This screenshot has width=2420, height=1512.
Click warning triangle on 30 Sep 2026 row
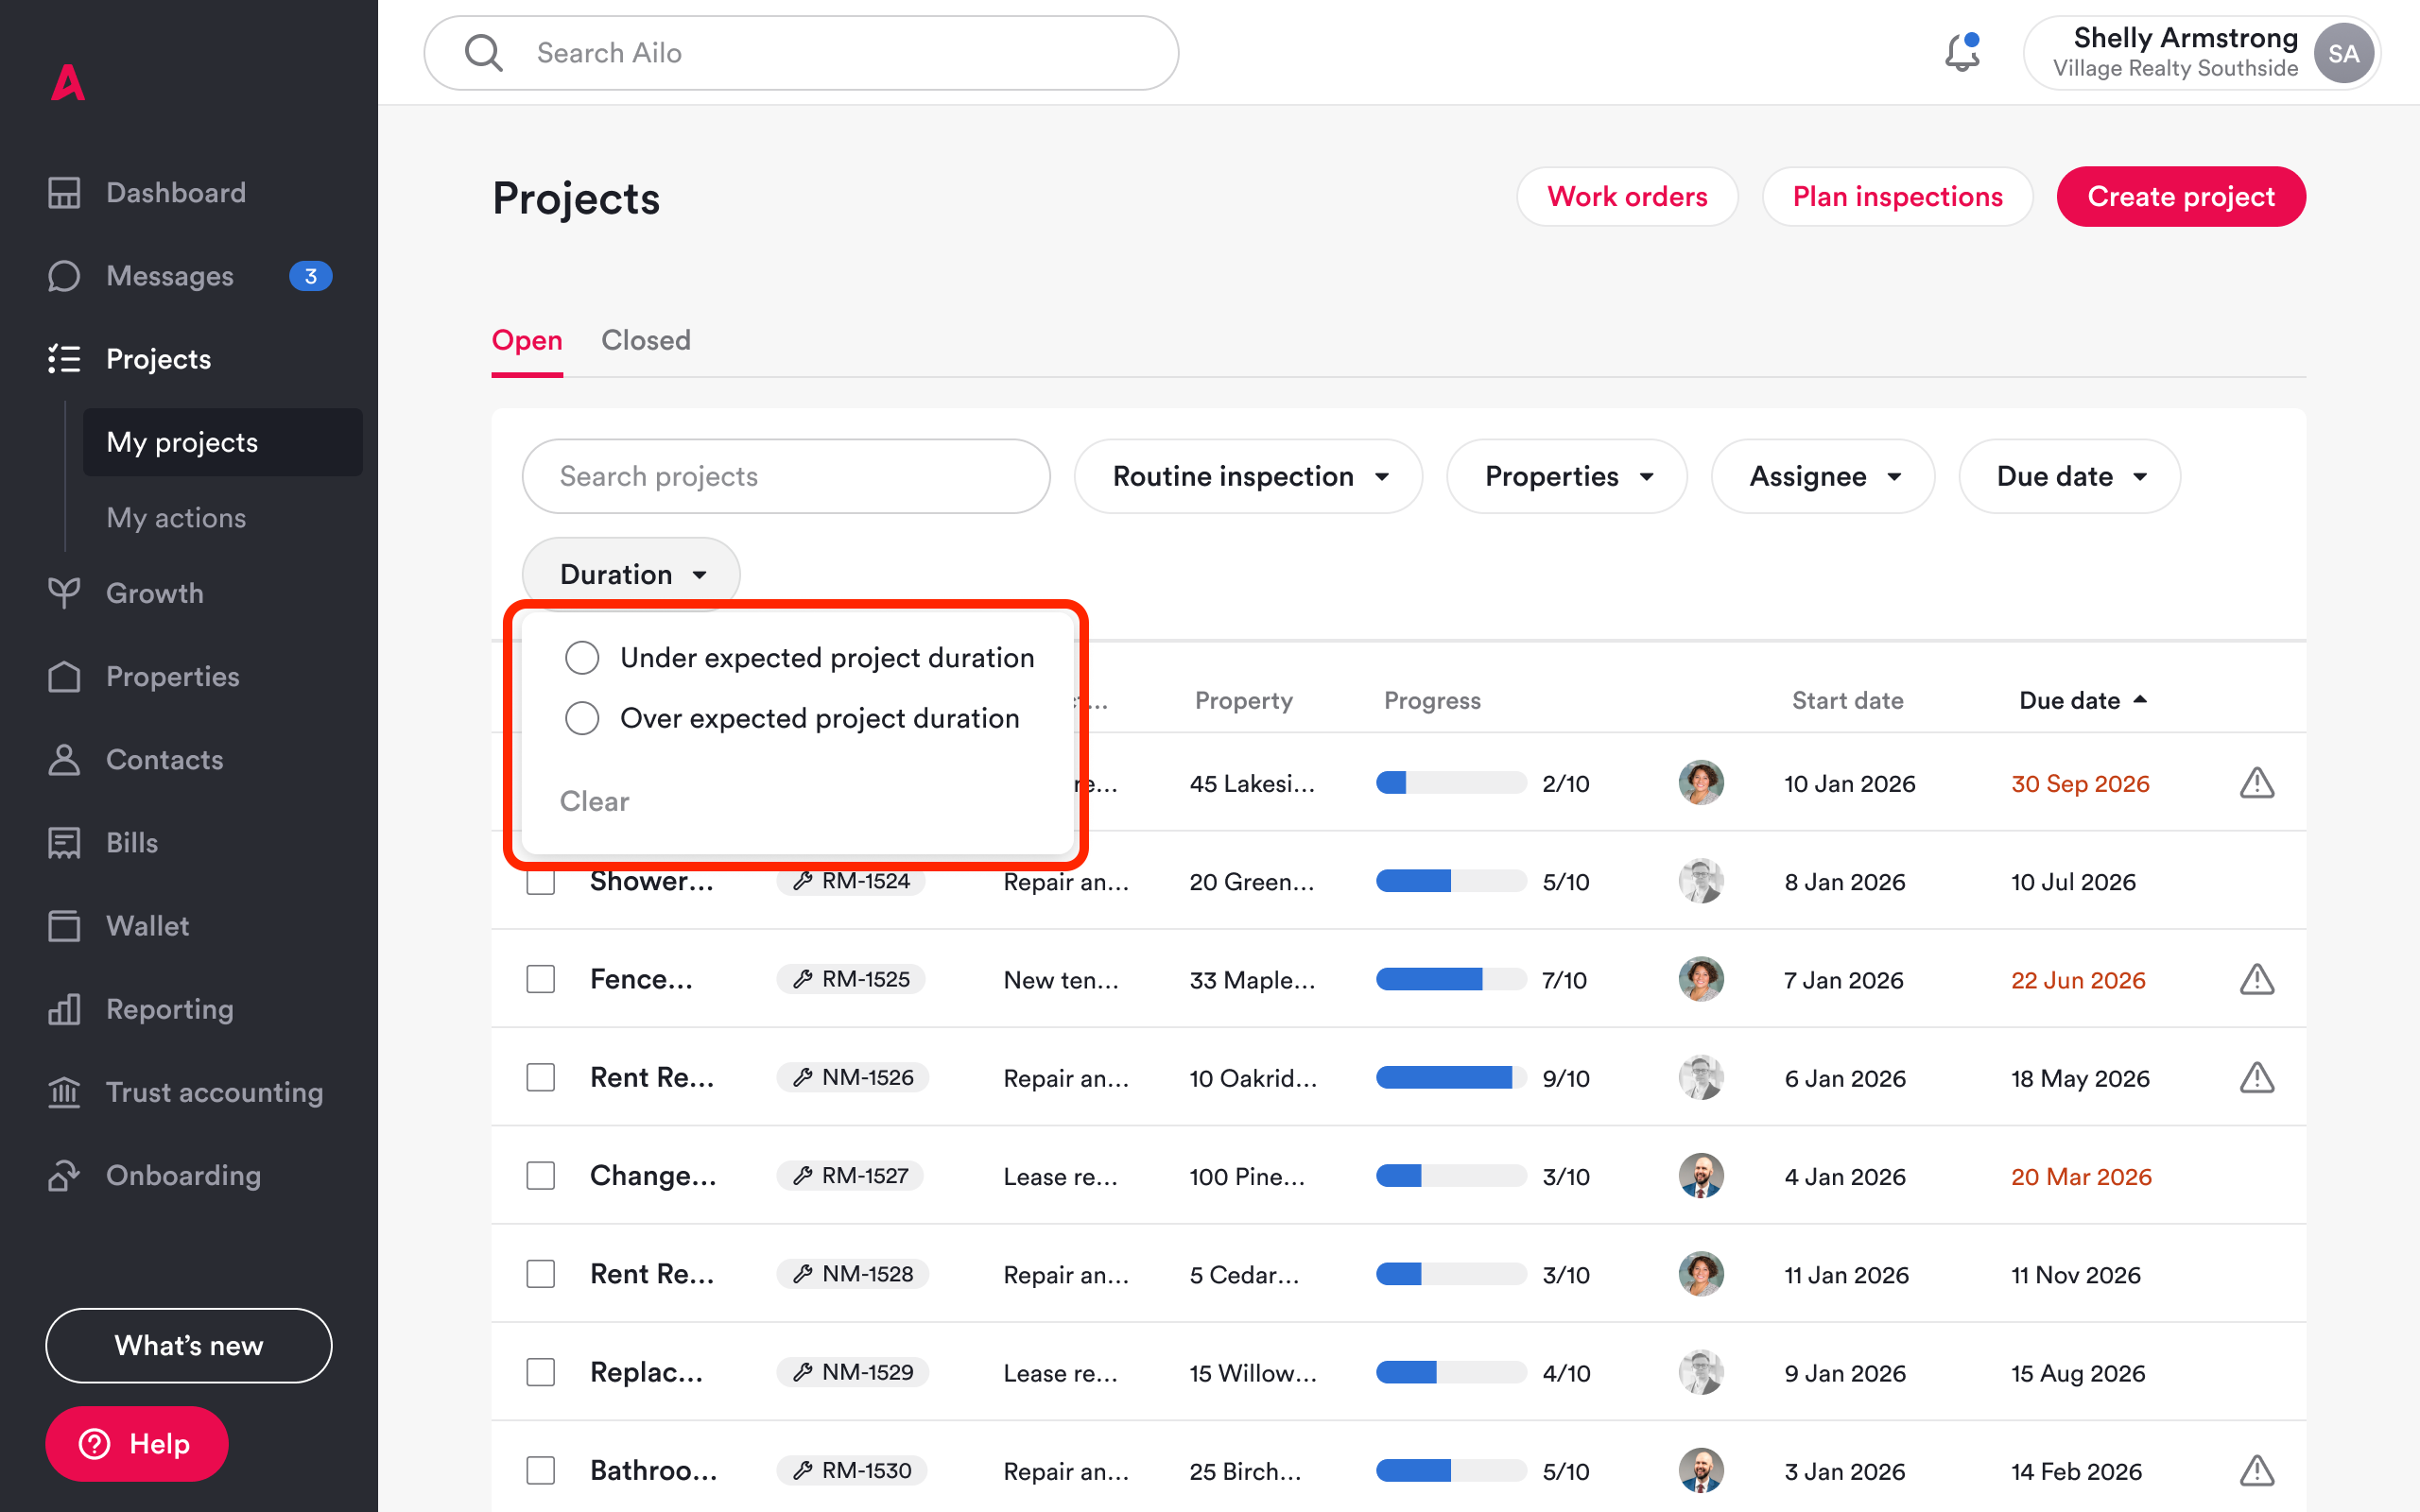click(x=2256, y=783)
